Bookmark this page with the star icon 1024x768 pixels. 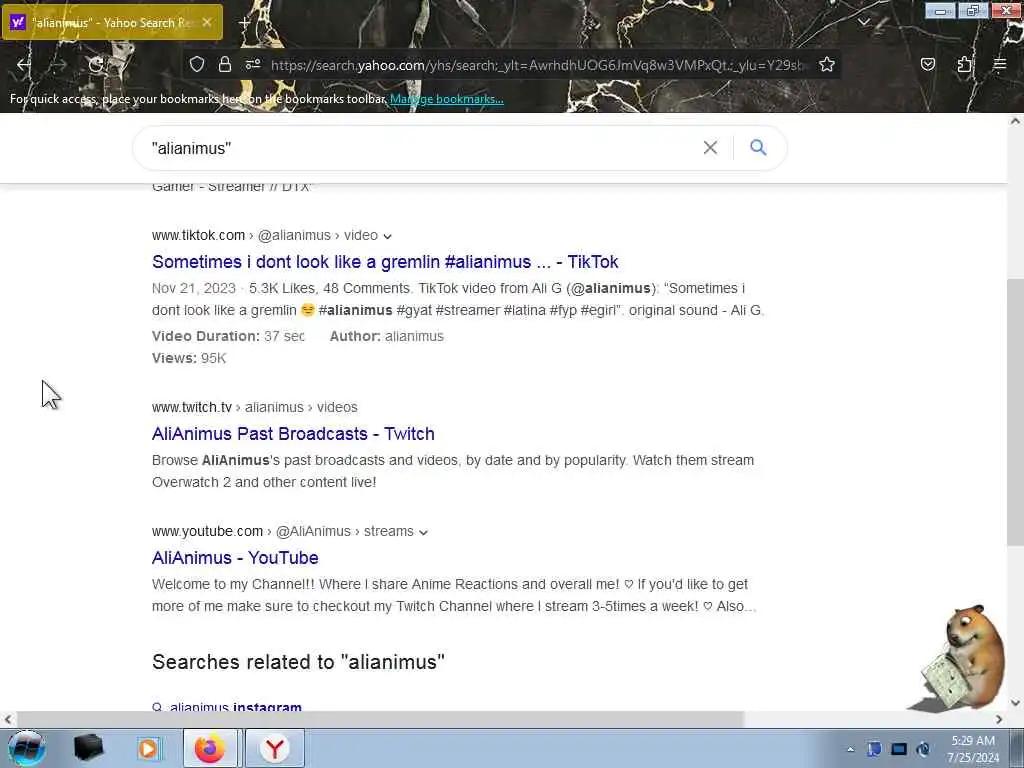pos(827,64)
